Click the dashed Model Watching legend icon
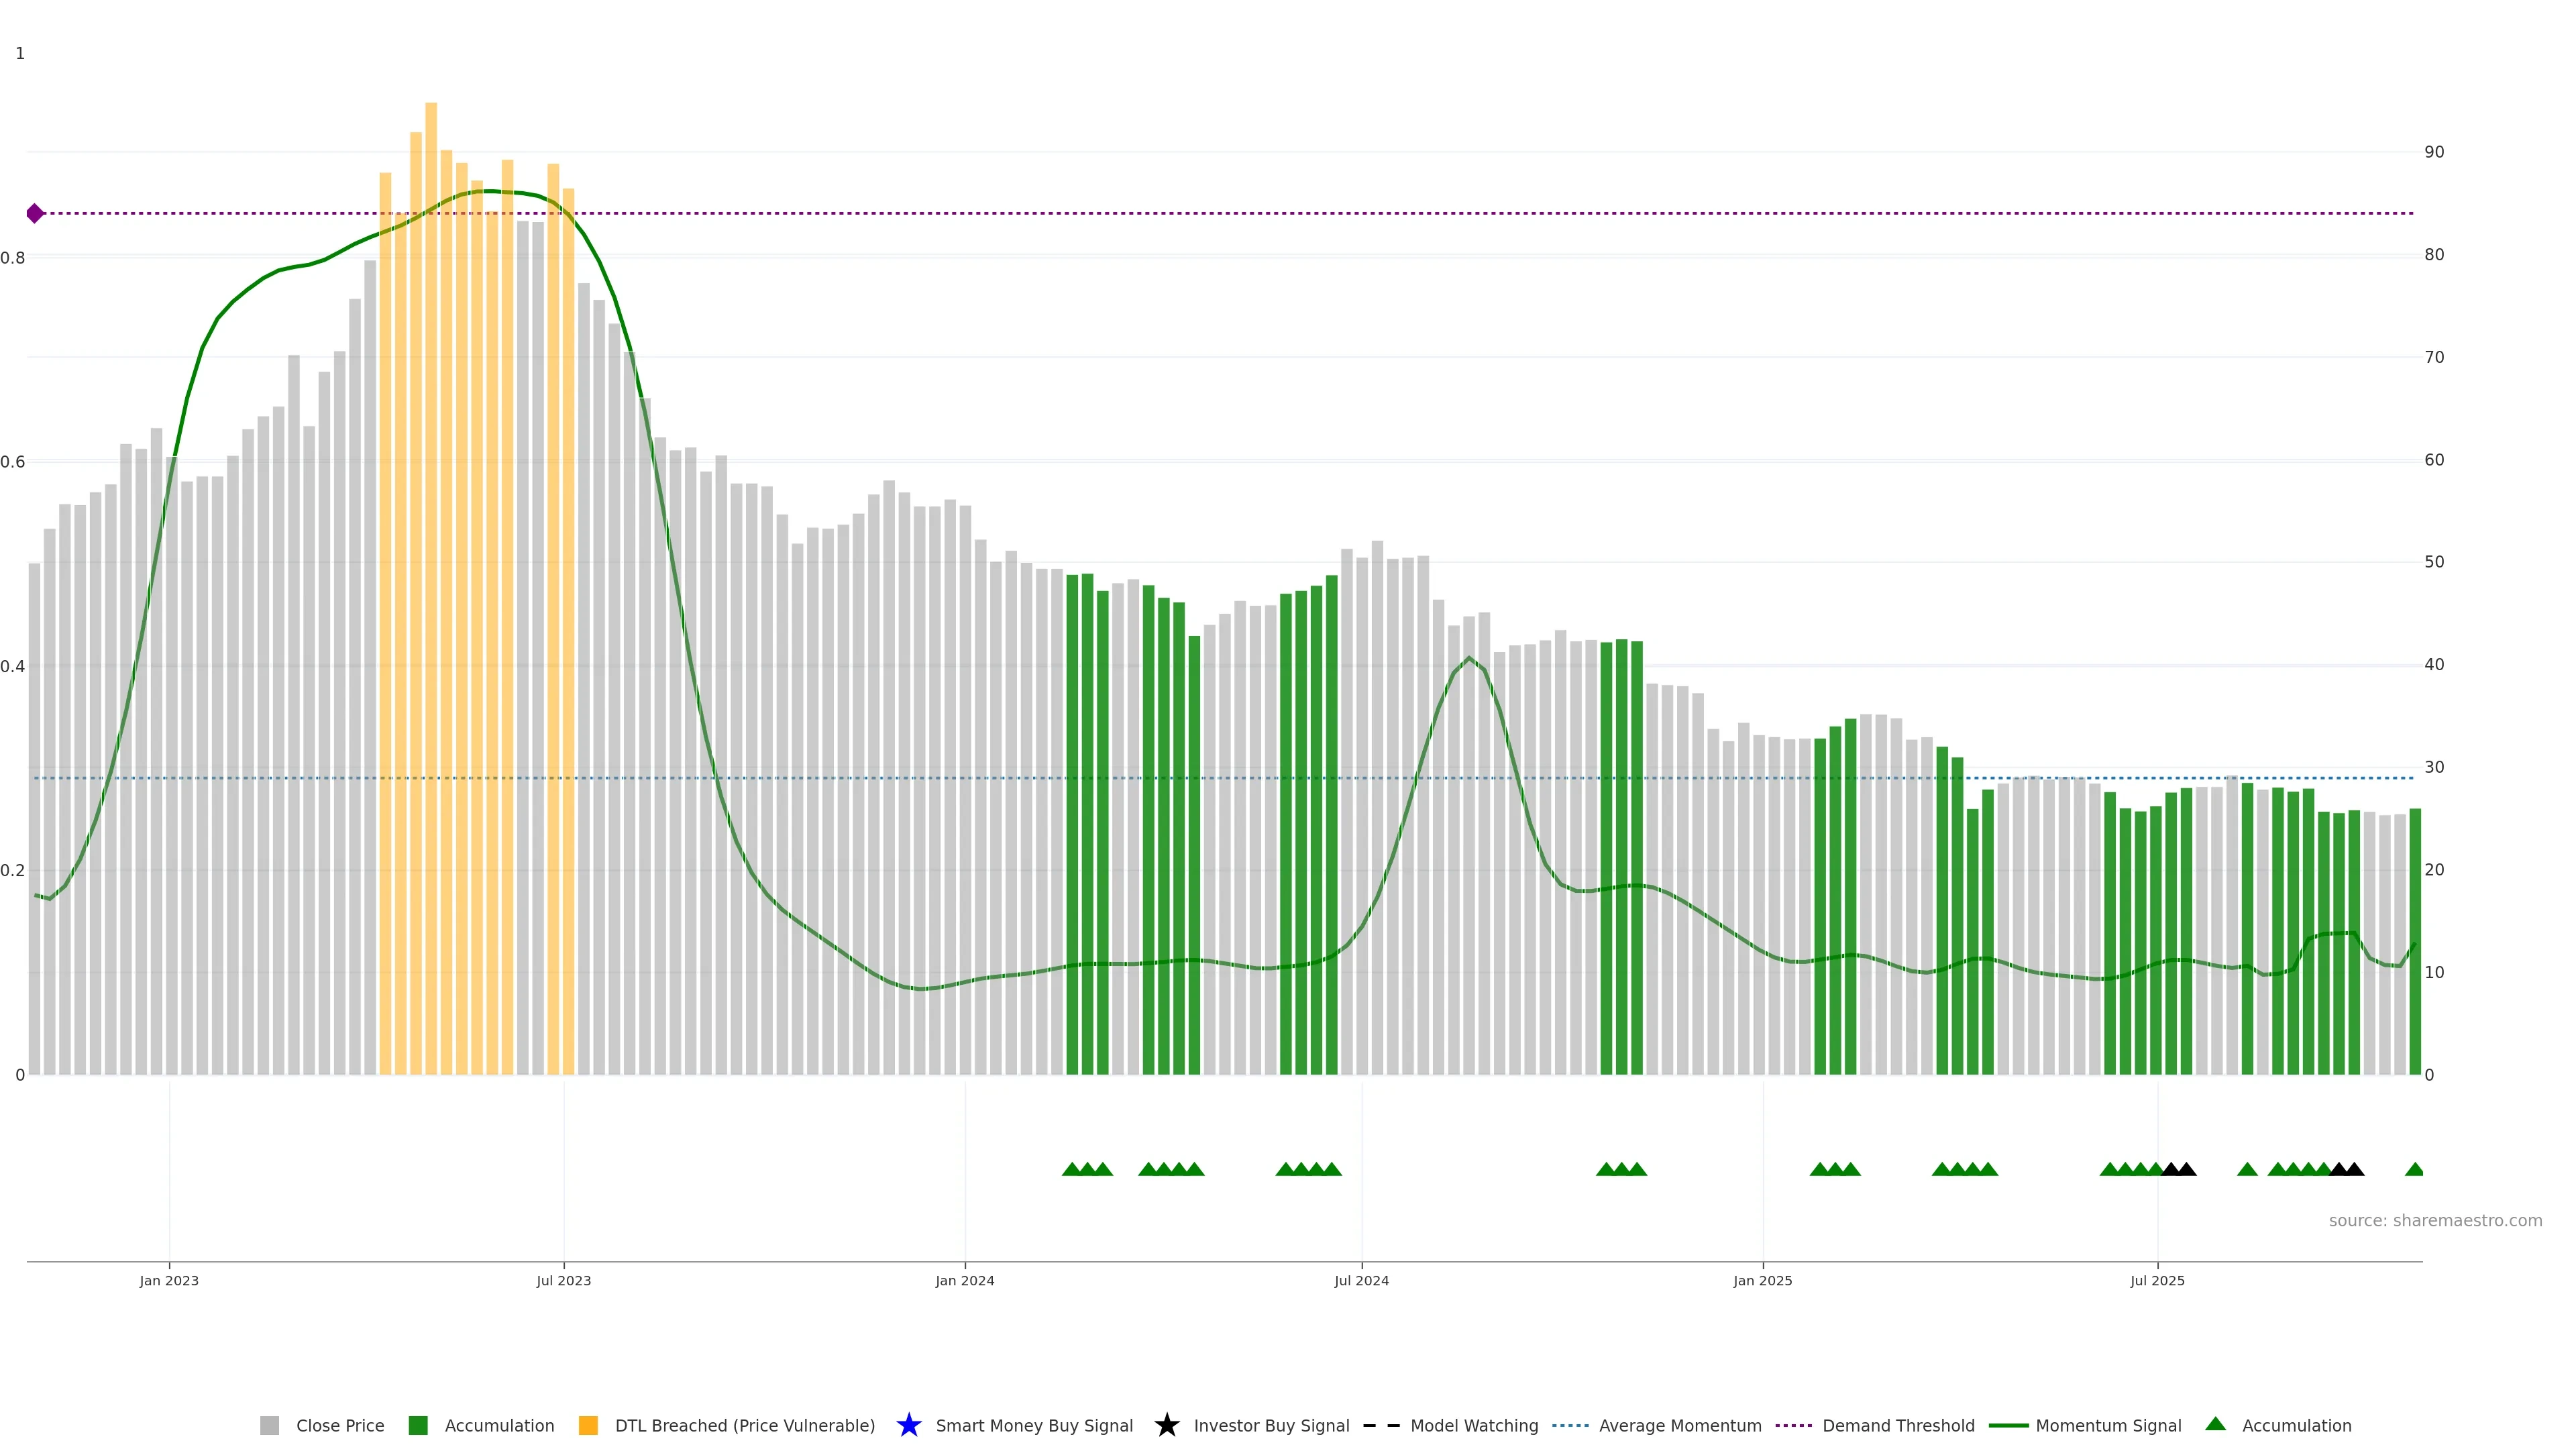 click(1381, 1425)
